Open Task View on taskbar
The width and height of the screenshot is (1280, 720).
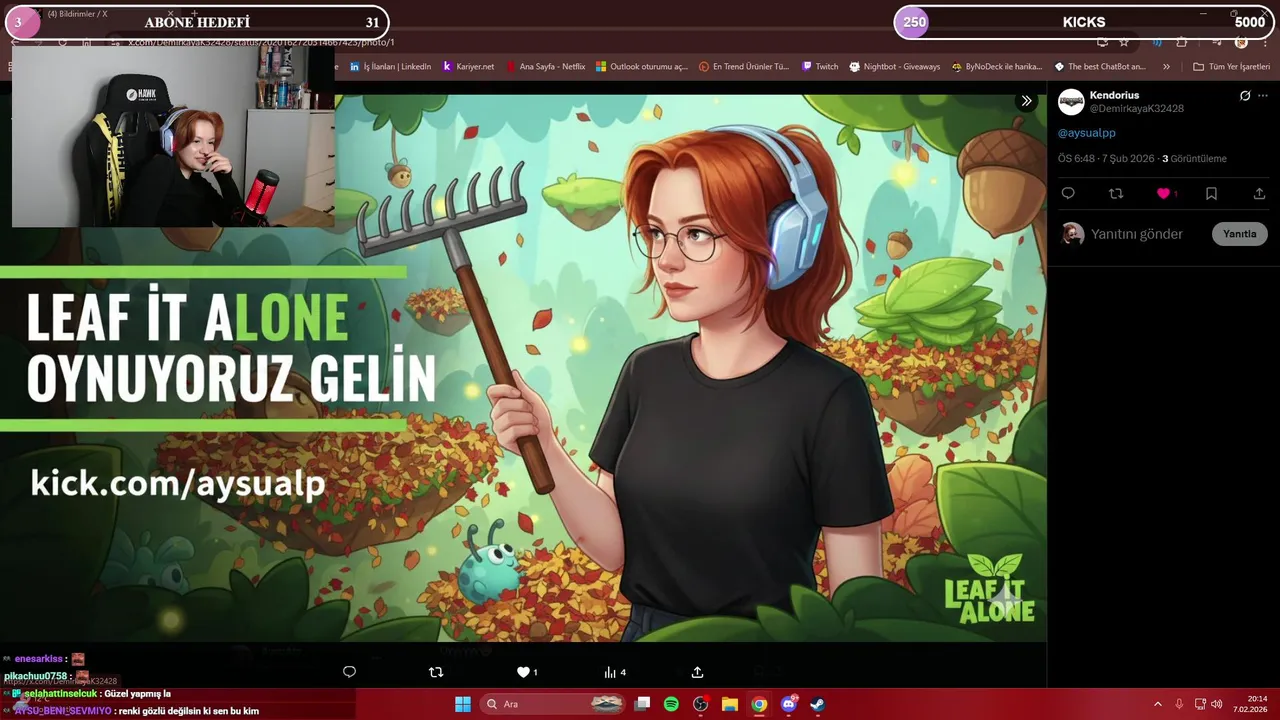pos(643,704)
